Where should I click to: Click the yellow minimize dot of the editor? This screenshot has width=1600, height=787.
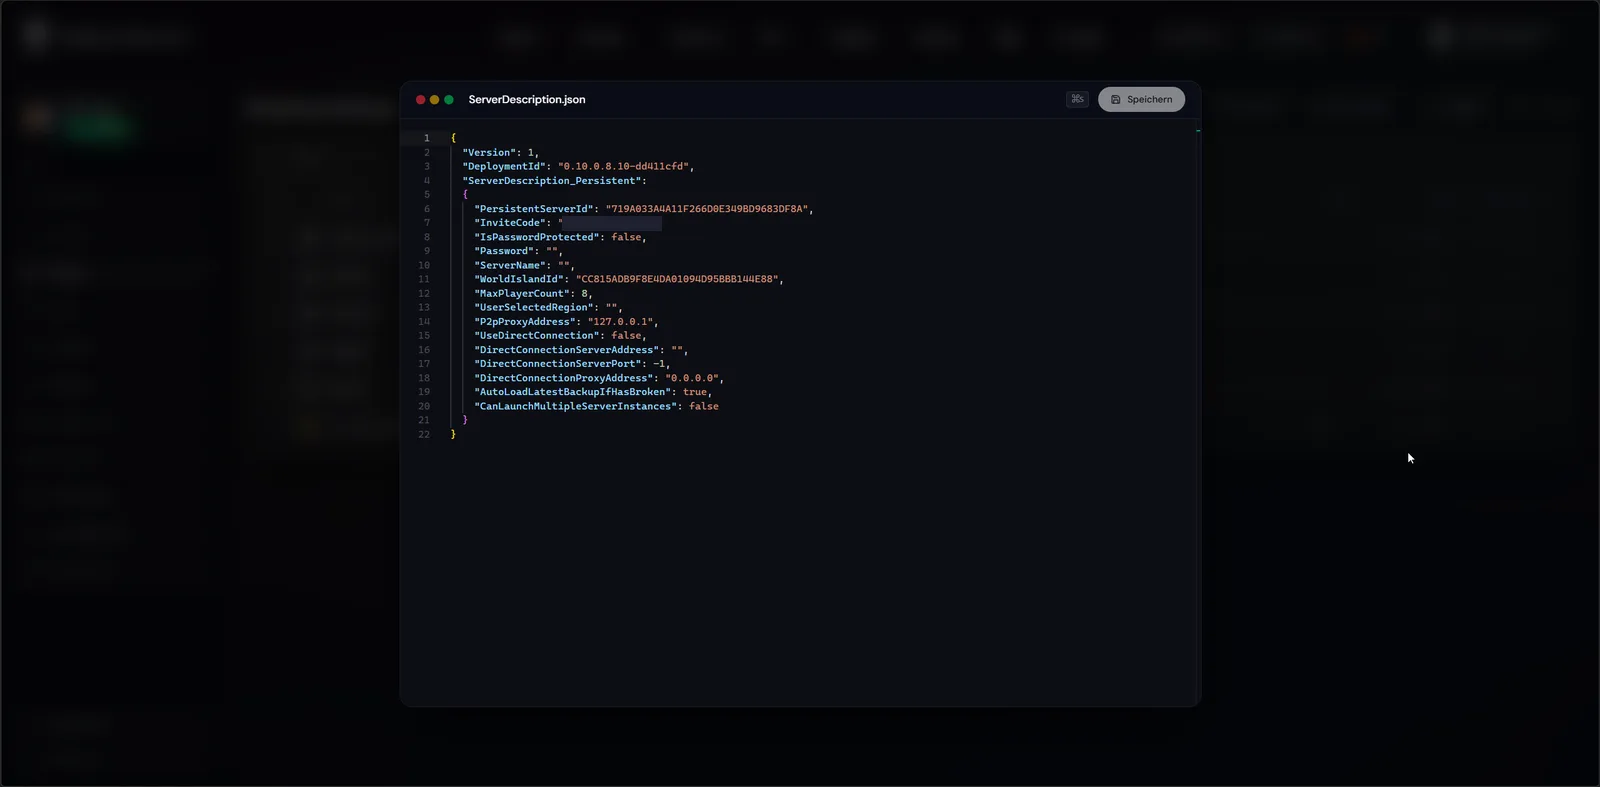pos(434,99)
